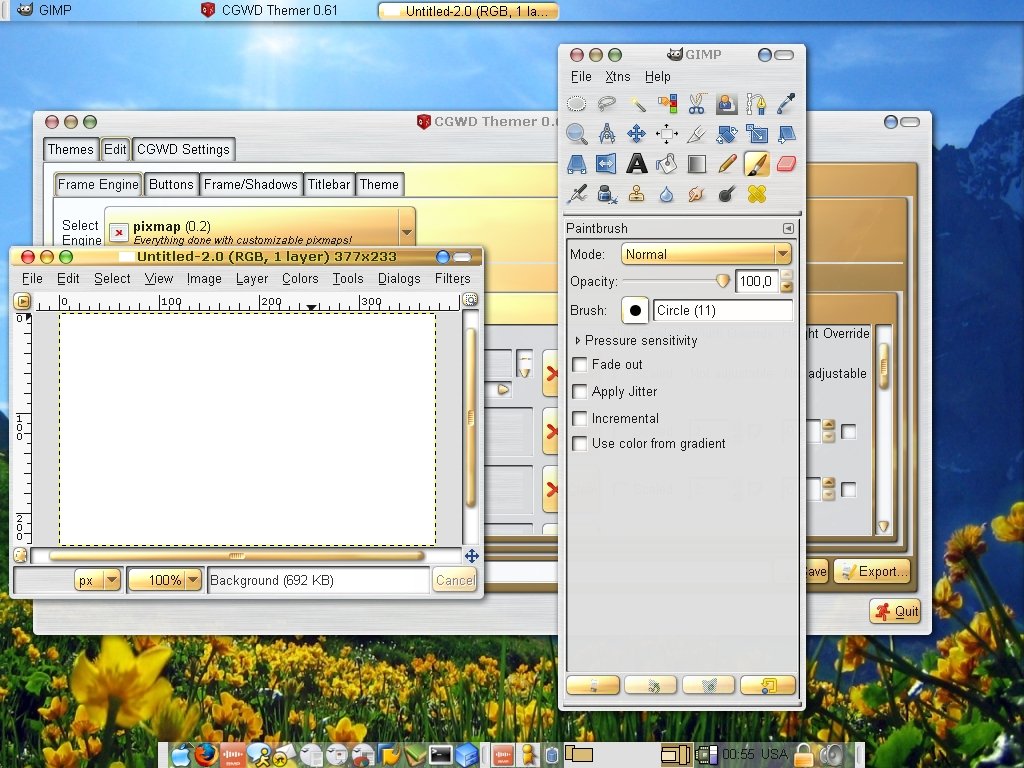This screenshot has width=1024, height=768.
Task: Enable Use color from gradient checkbox
Action: (x=579, y=443)
